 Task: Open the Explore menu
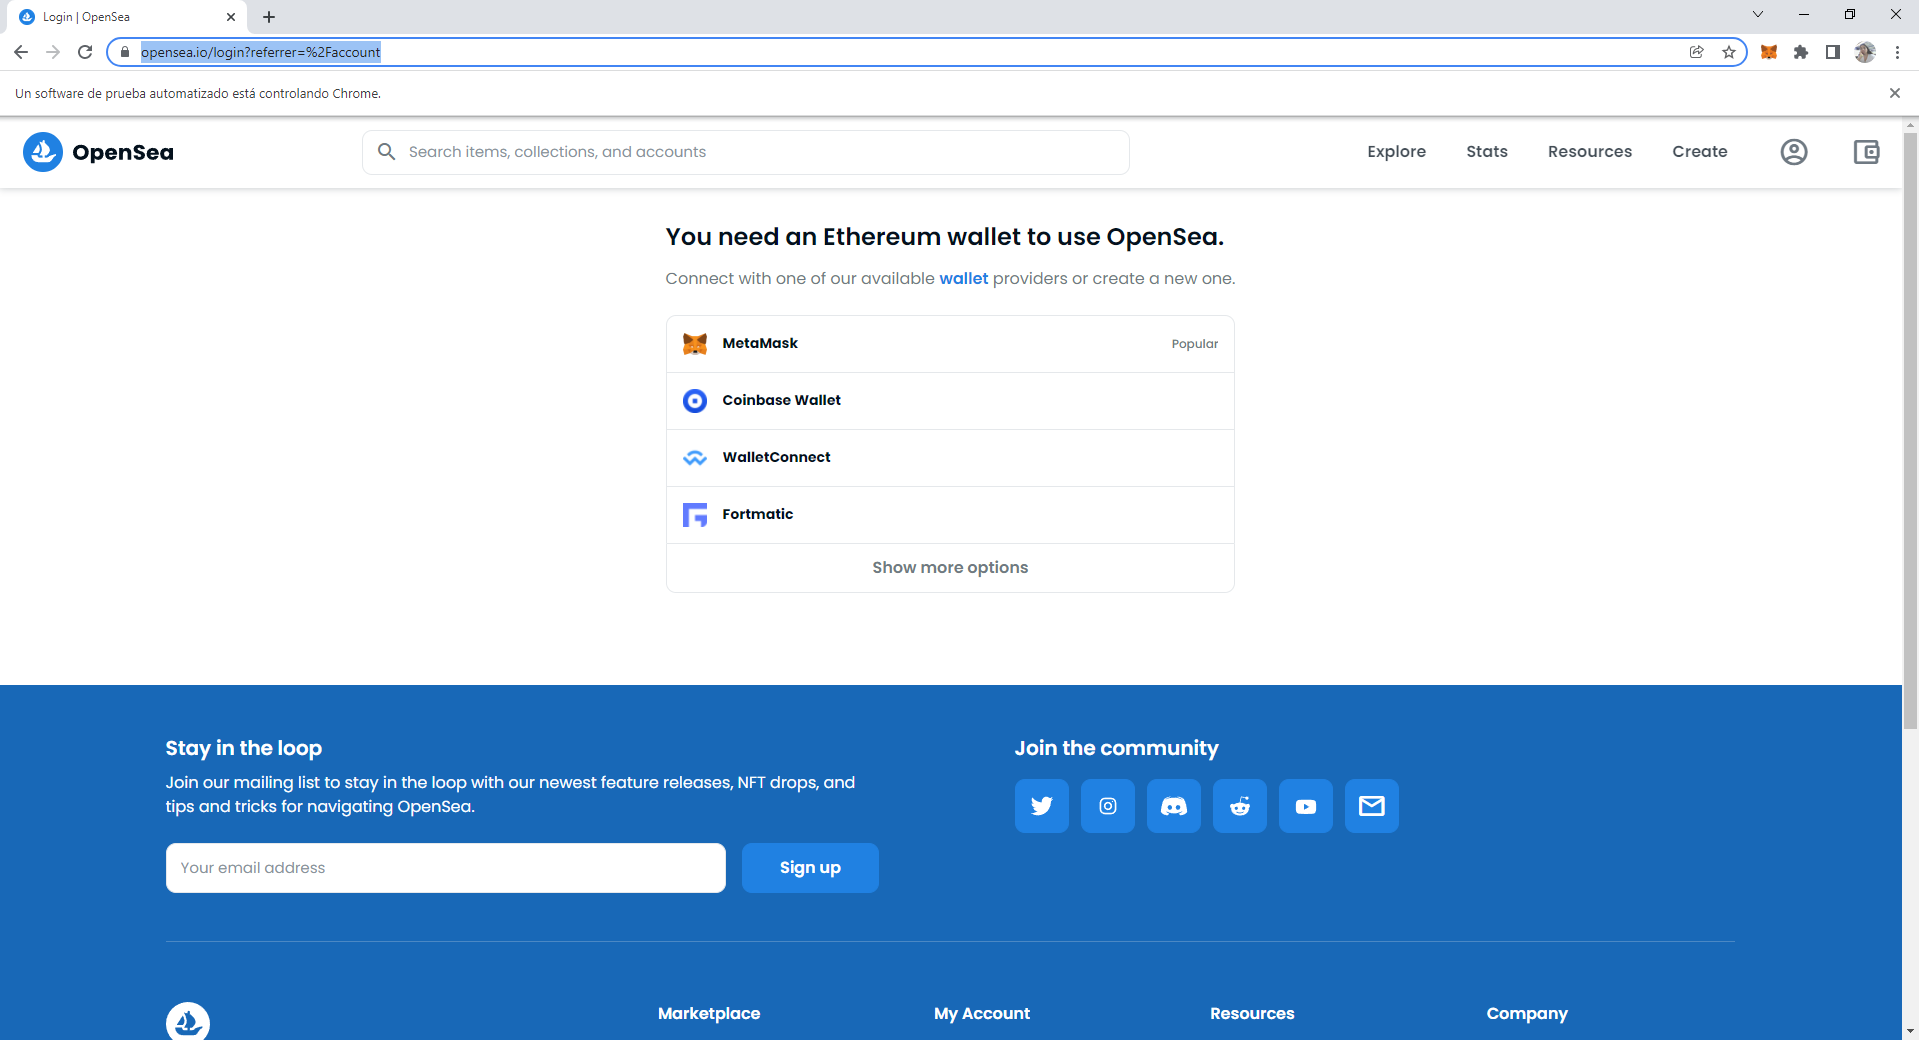1397,152
